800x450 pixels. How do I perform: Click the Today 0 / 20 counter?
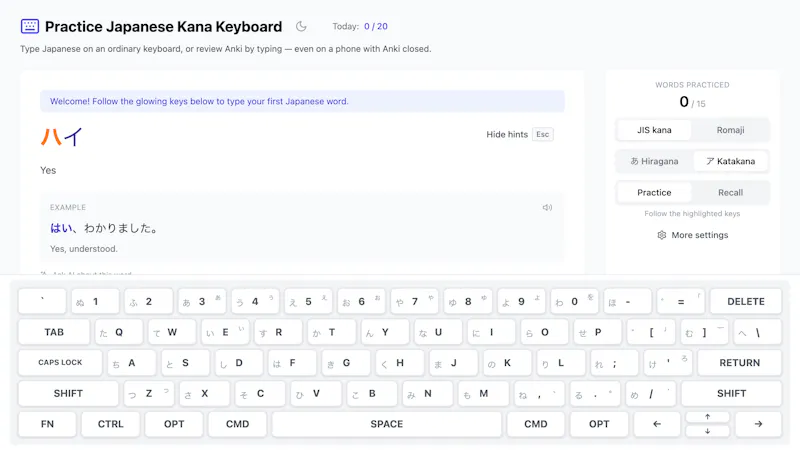360,26
